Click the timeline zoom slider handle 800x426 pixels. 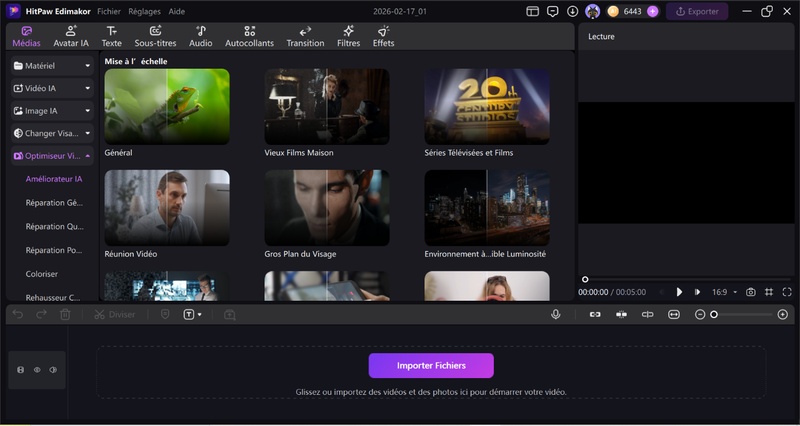click(x=714, y=314)
